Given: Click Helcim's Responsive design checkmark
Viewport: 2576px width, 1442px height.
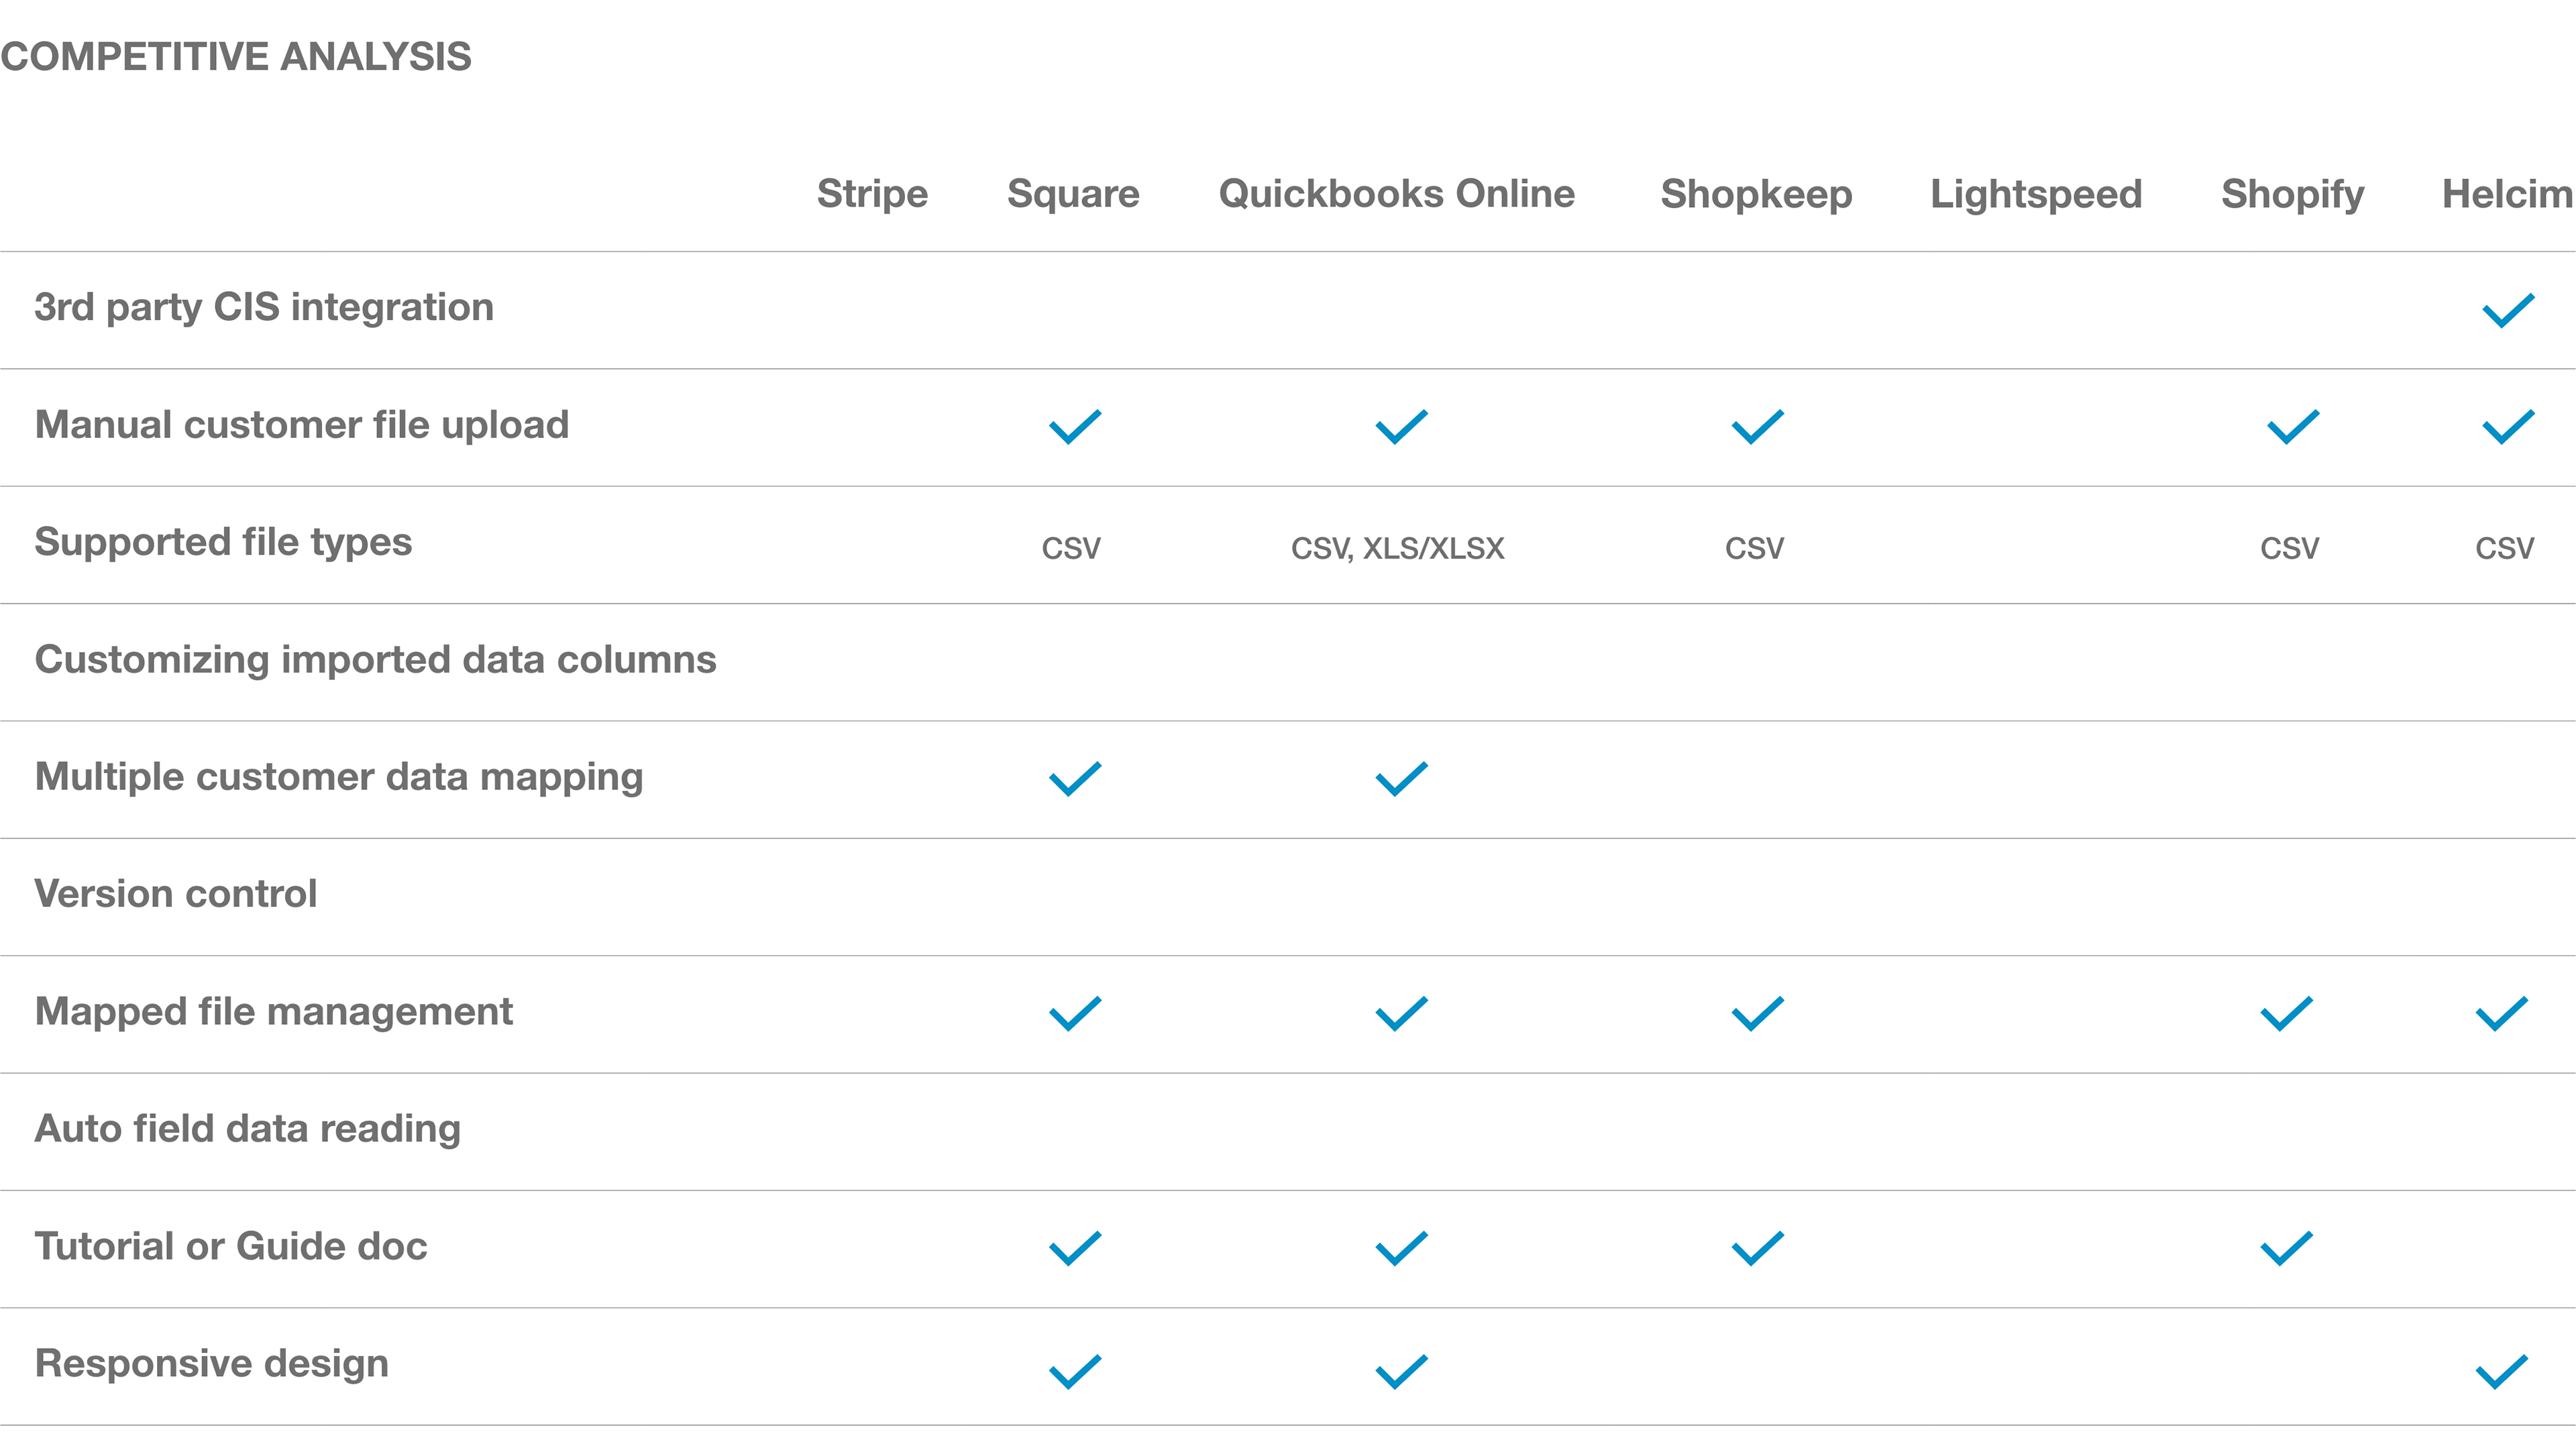Looking at the screenshot, I should tap(2501, 1371).
